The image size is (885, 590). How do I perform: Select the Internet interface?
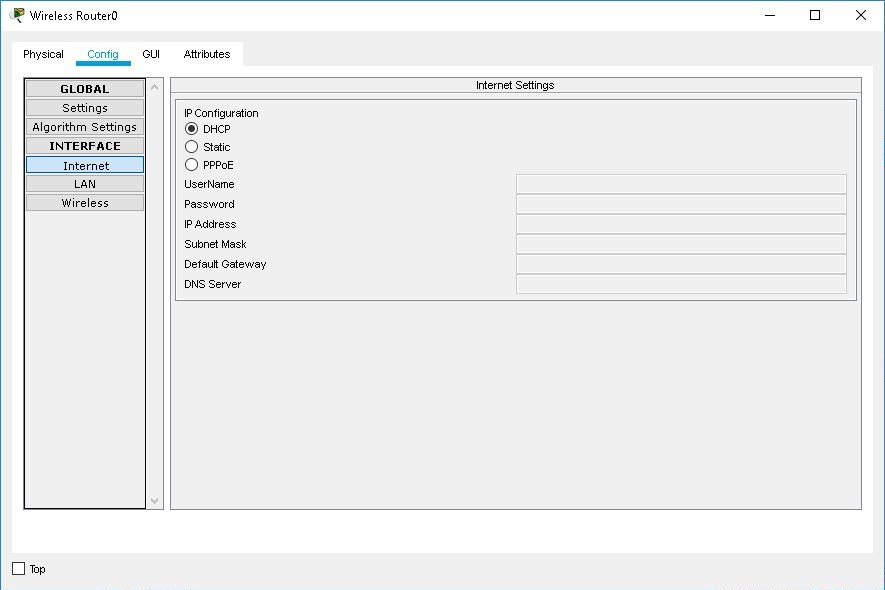point(84,164)
